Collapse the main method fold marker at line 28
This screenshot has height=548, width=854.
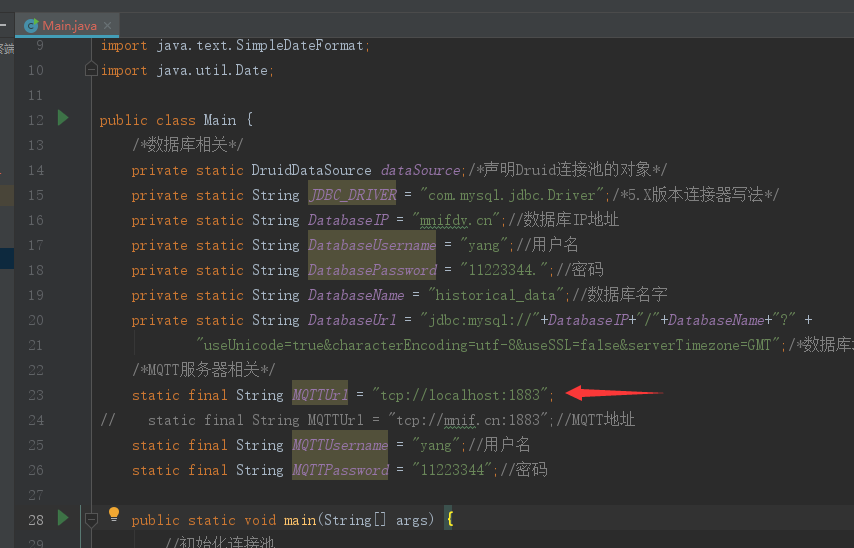click(x=92, y=520)
